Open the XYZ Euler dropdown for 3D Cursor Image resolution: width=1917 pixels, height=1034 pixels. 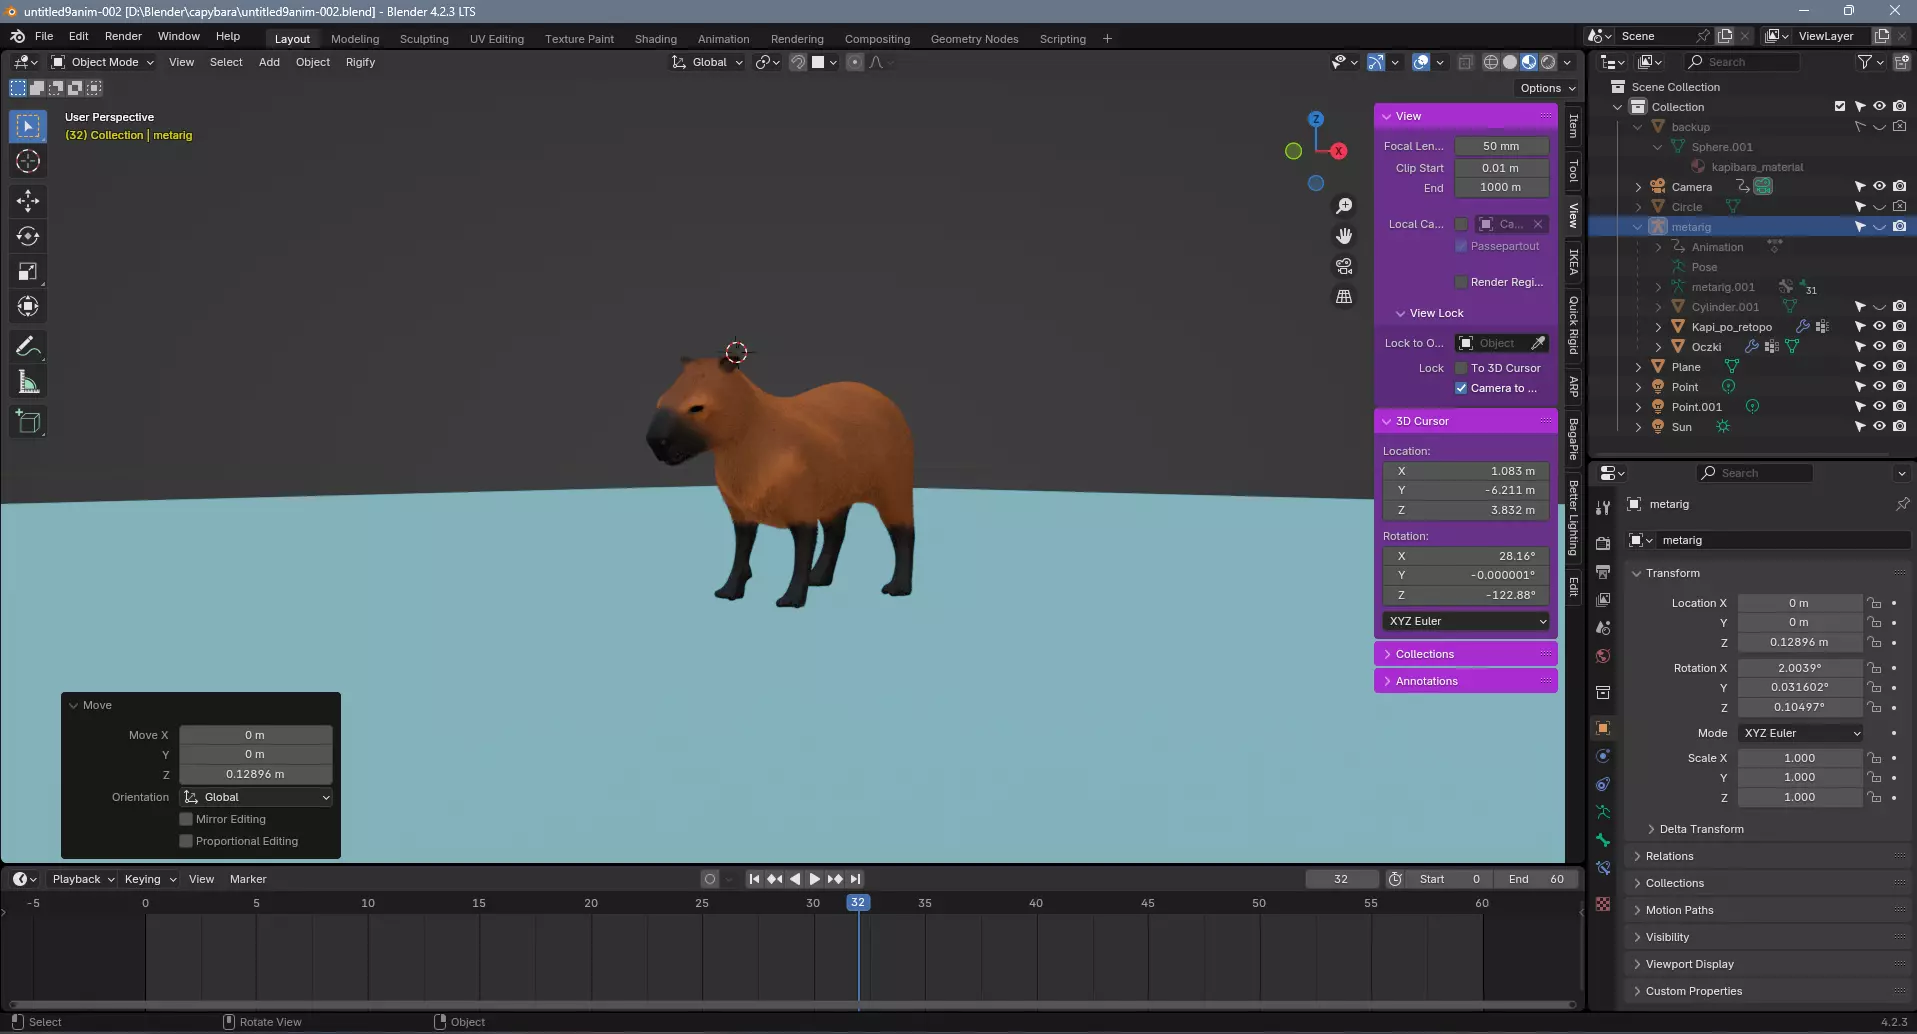pyautogui.click(x=1467, y=621)
